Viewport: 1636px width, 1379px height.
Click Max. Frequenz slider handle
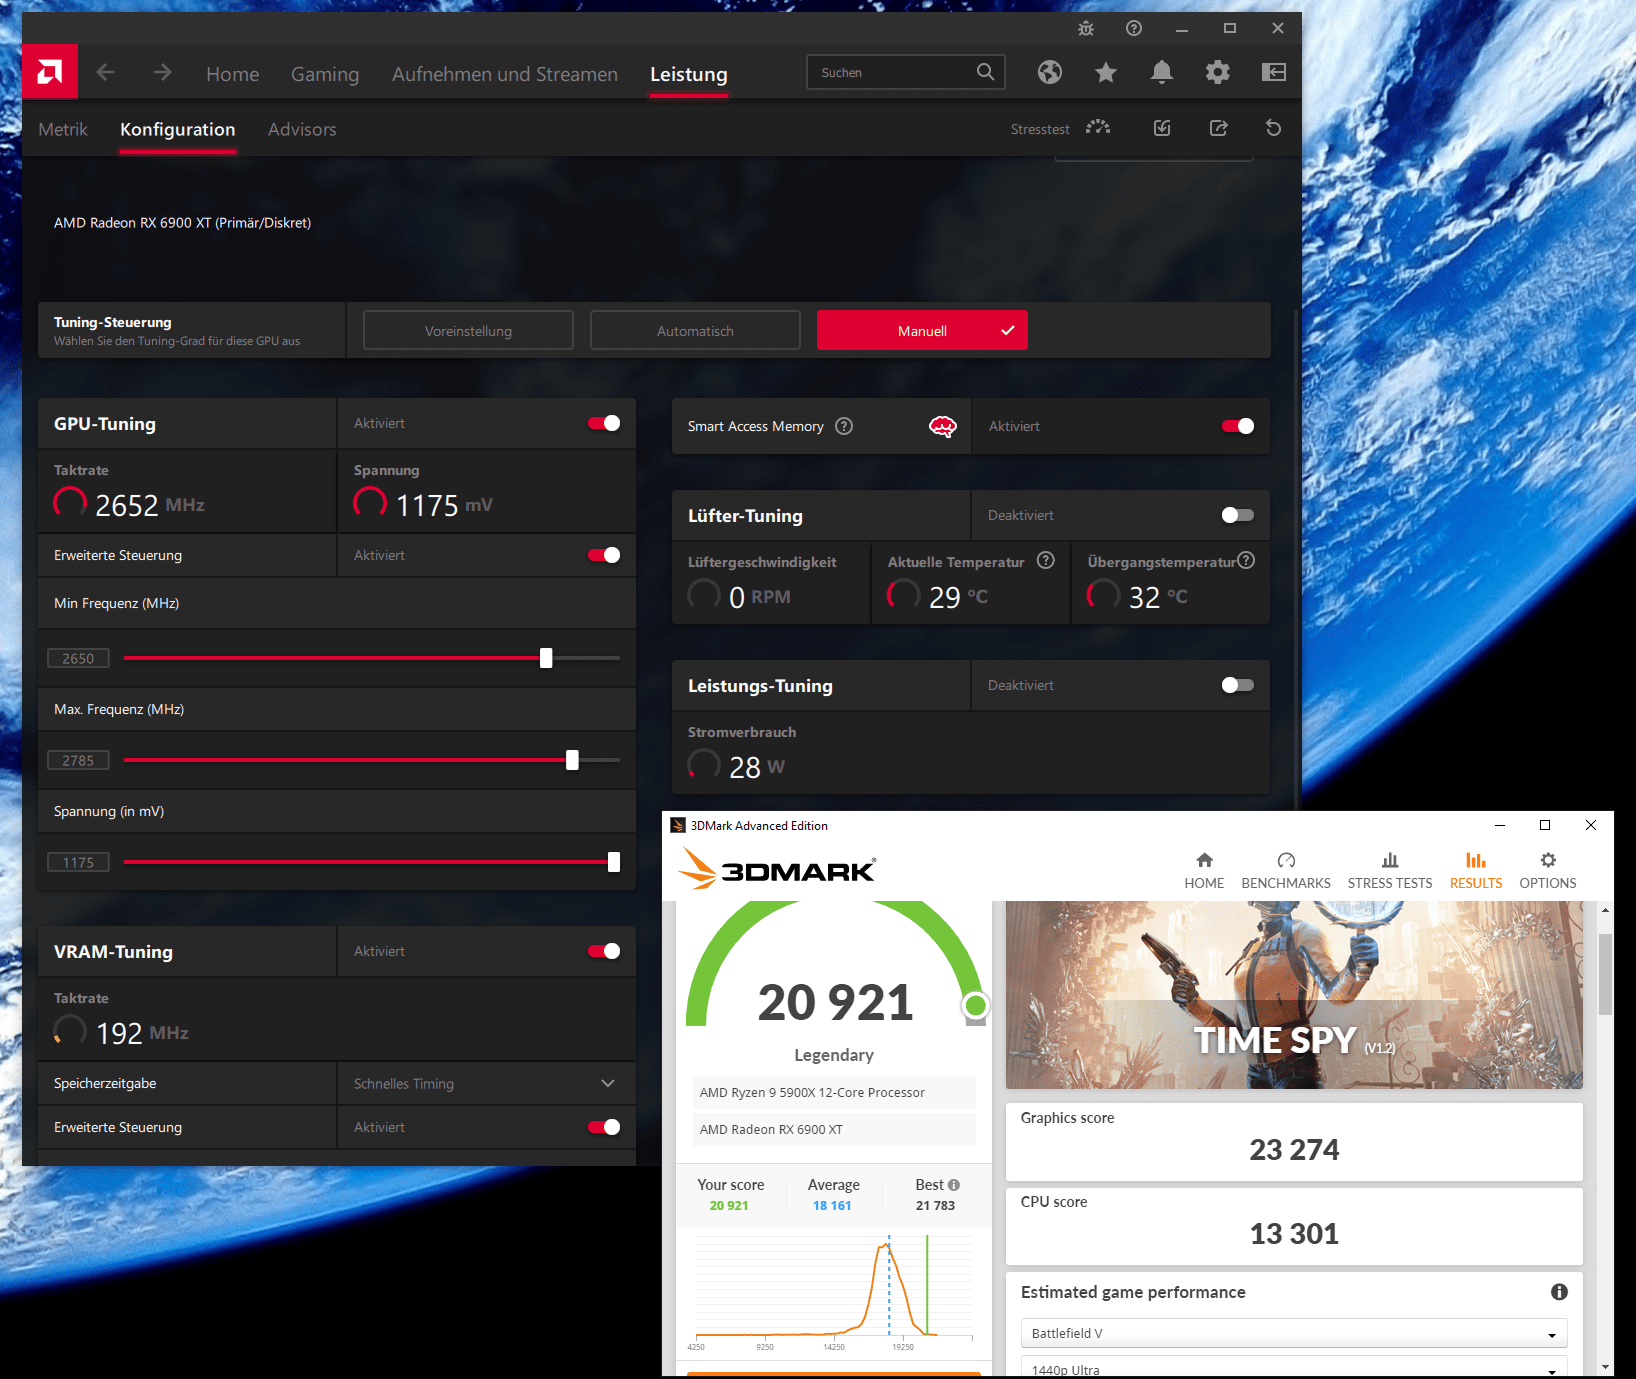coord(572,760)
